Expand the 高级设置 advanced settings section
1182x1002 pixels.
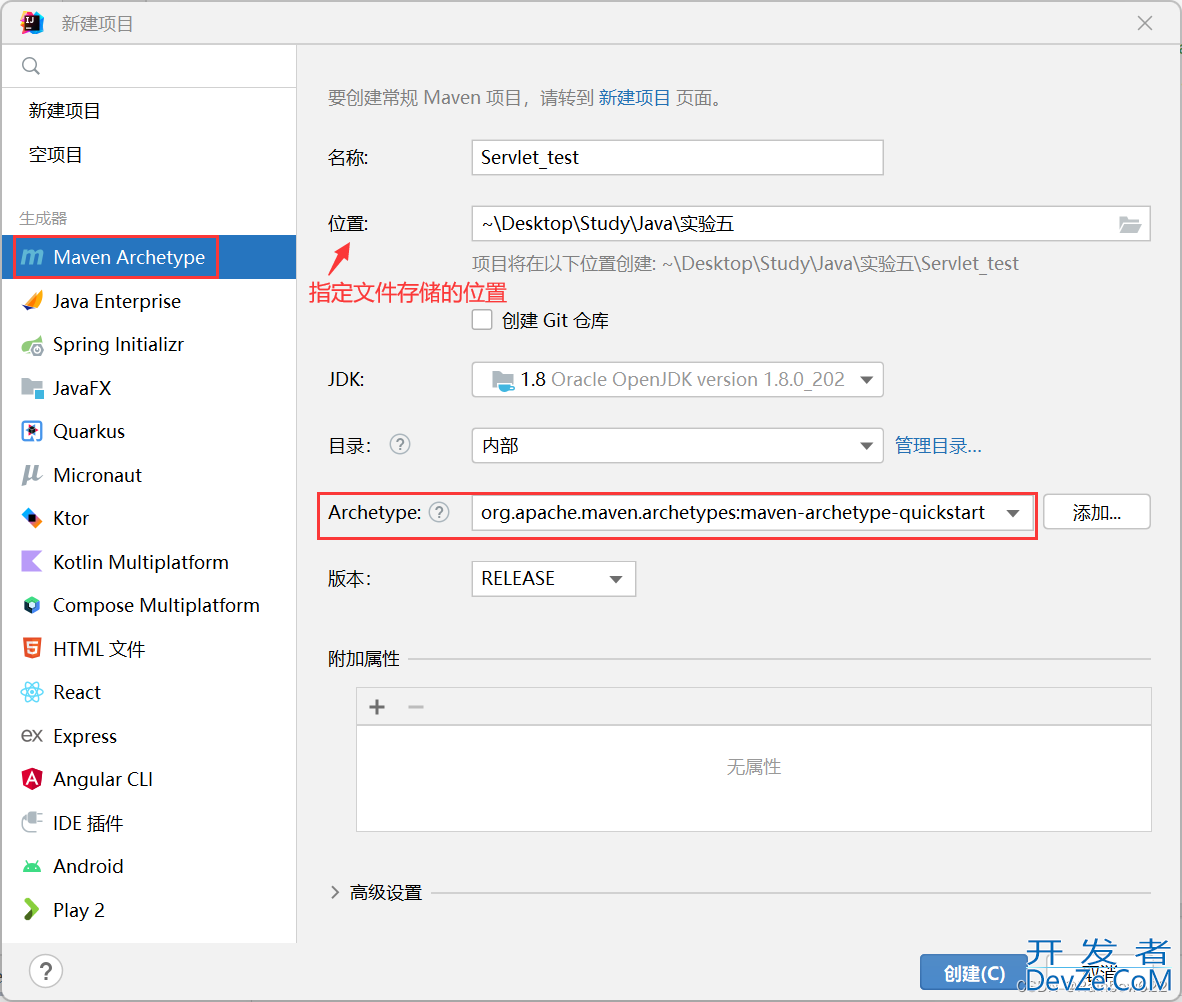point(335,893)
